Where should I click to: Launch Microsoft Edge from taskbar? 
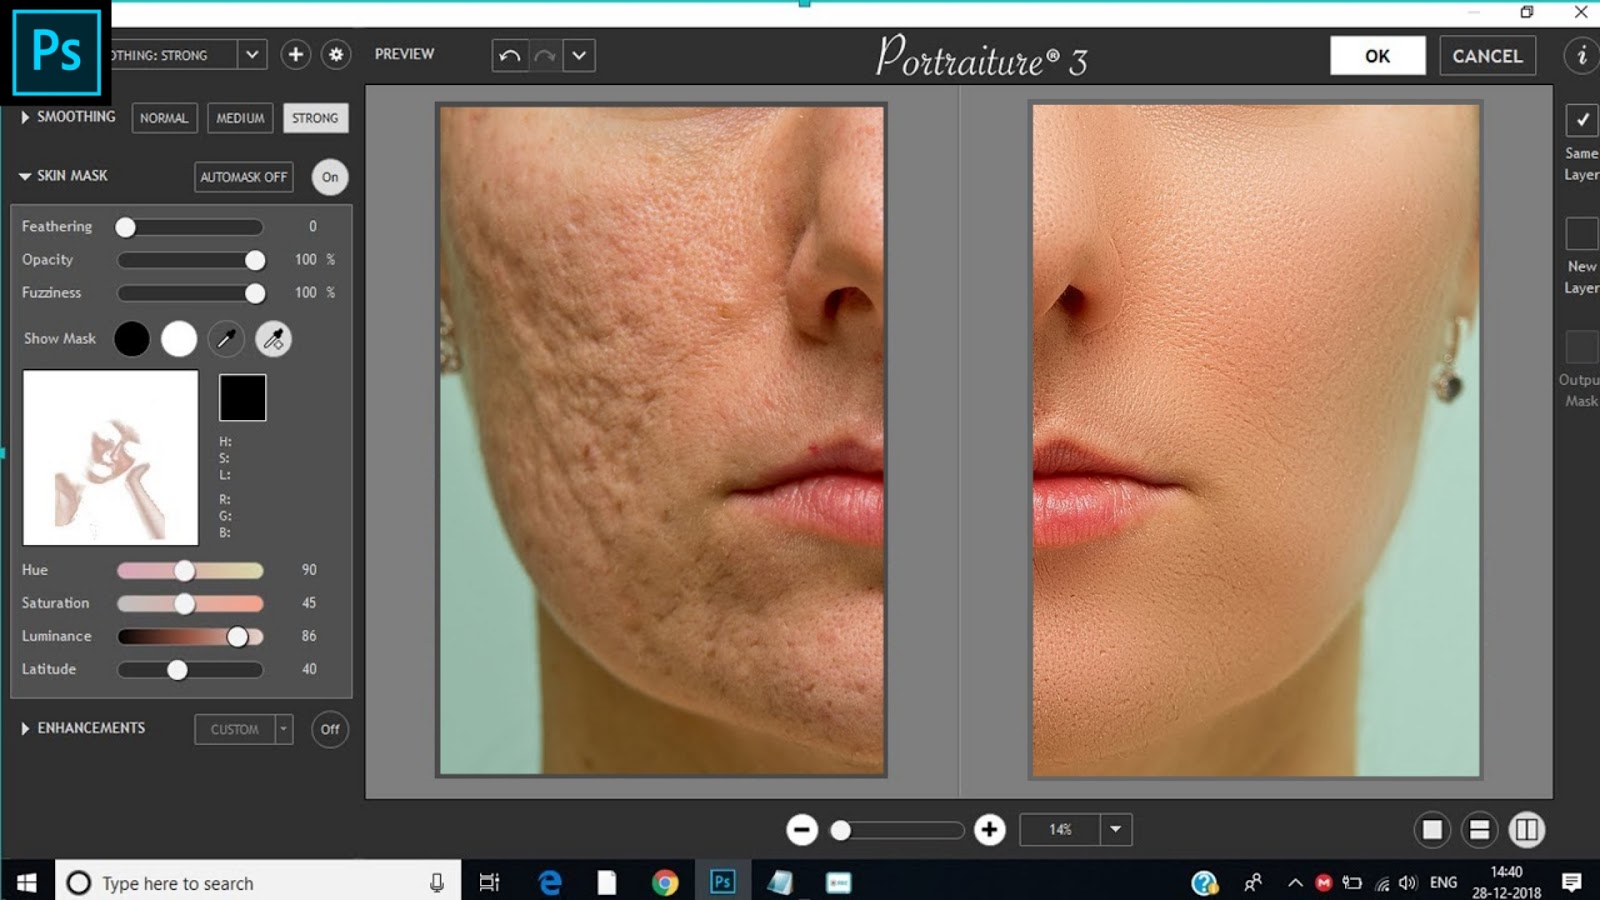click(x=549, y=883)
